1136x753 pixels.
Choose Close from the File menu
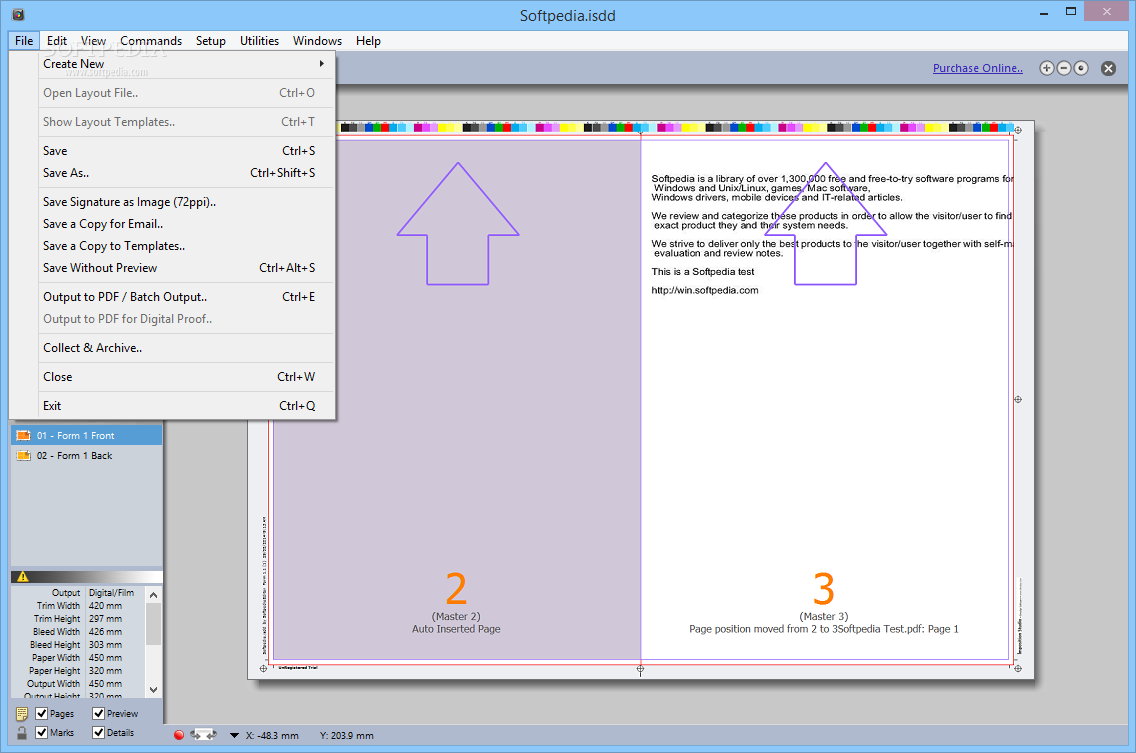pos(172,377)
